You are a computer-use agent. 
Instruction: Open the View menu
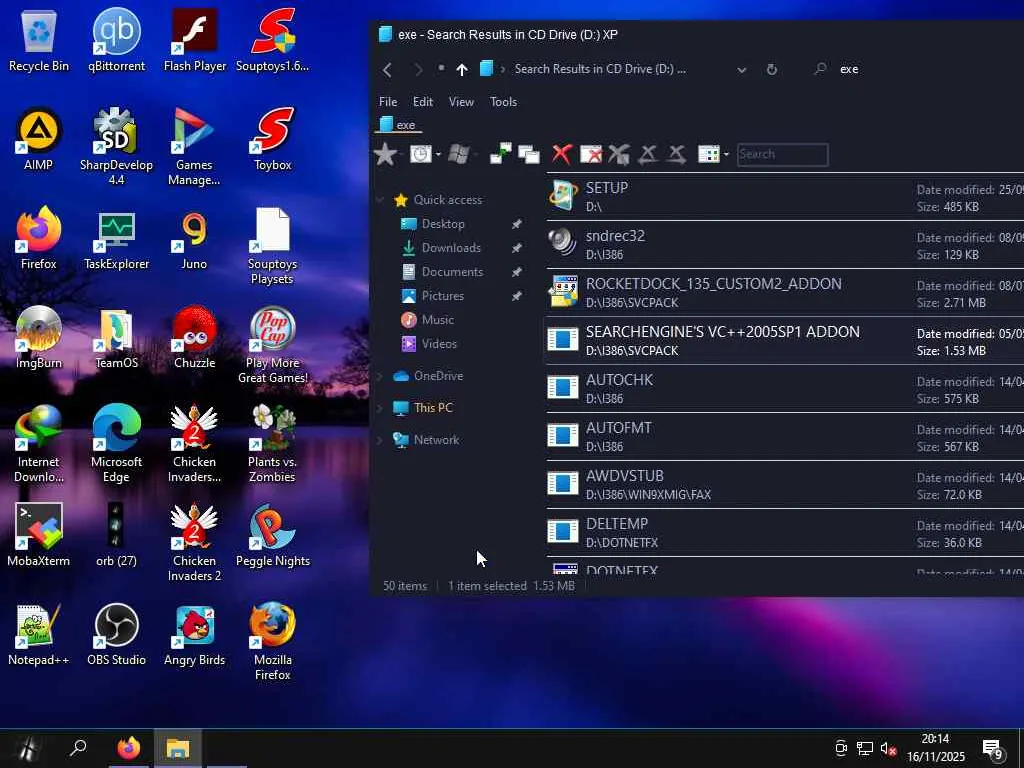click(x=461, y=102)
